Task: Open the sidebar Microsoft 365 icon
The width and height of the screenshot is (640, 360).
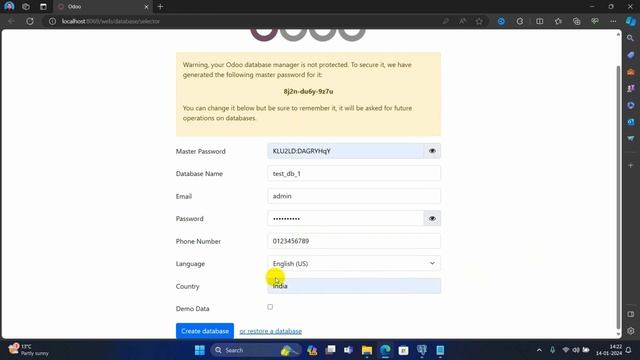Action: [631, 105]
